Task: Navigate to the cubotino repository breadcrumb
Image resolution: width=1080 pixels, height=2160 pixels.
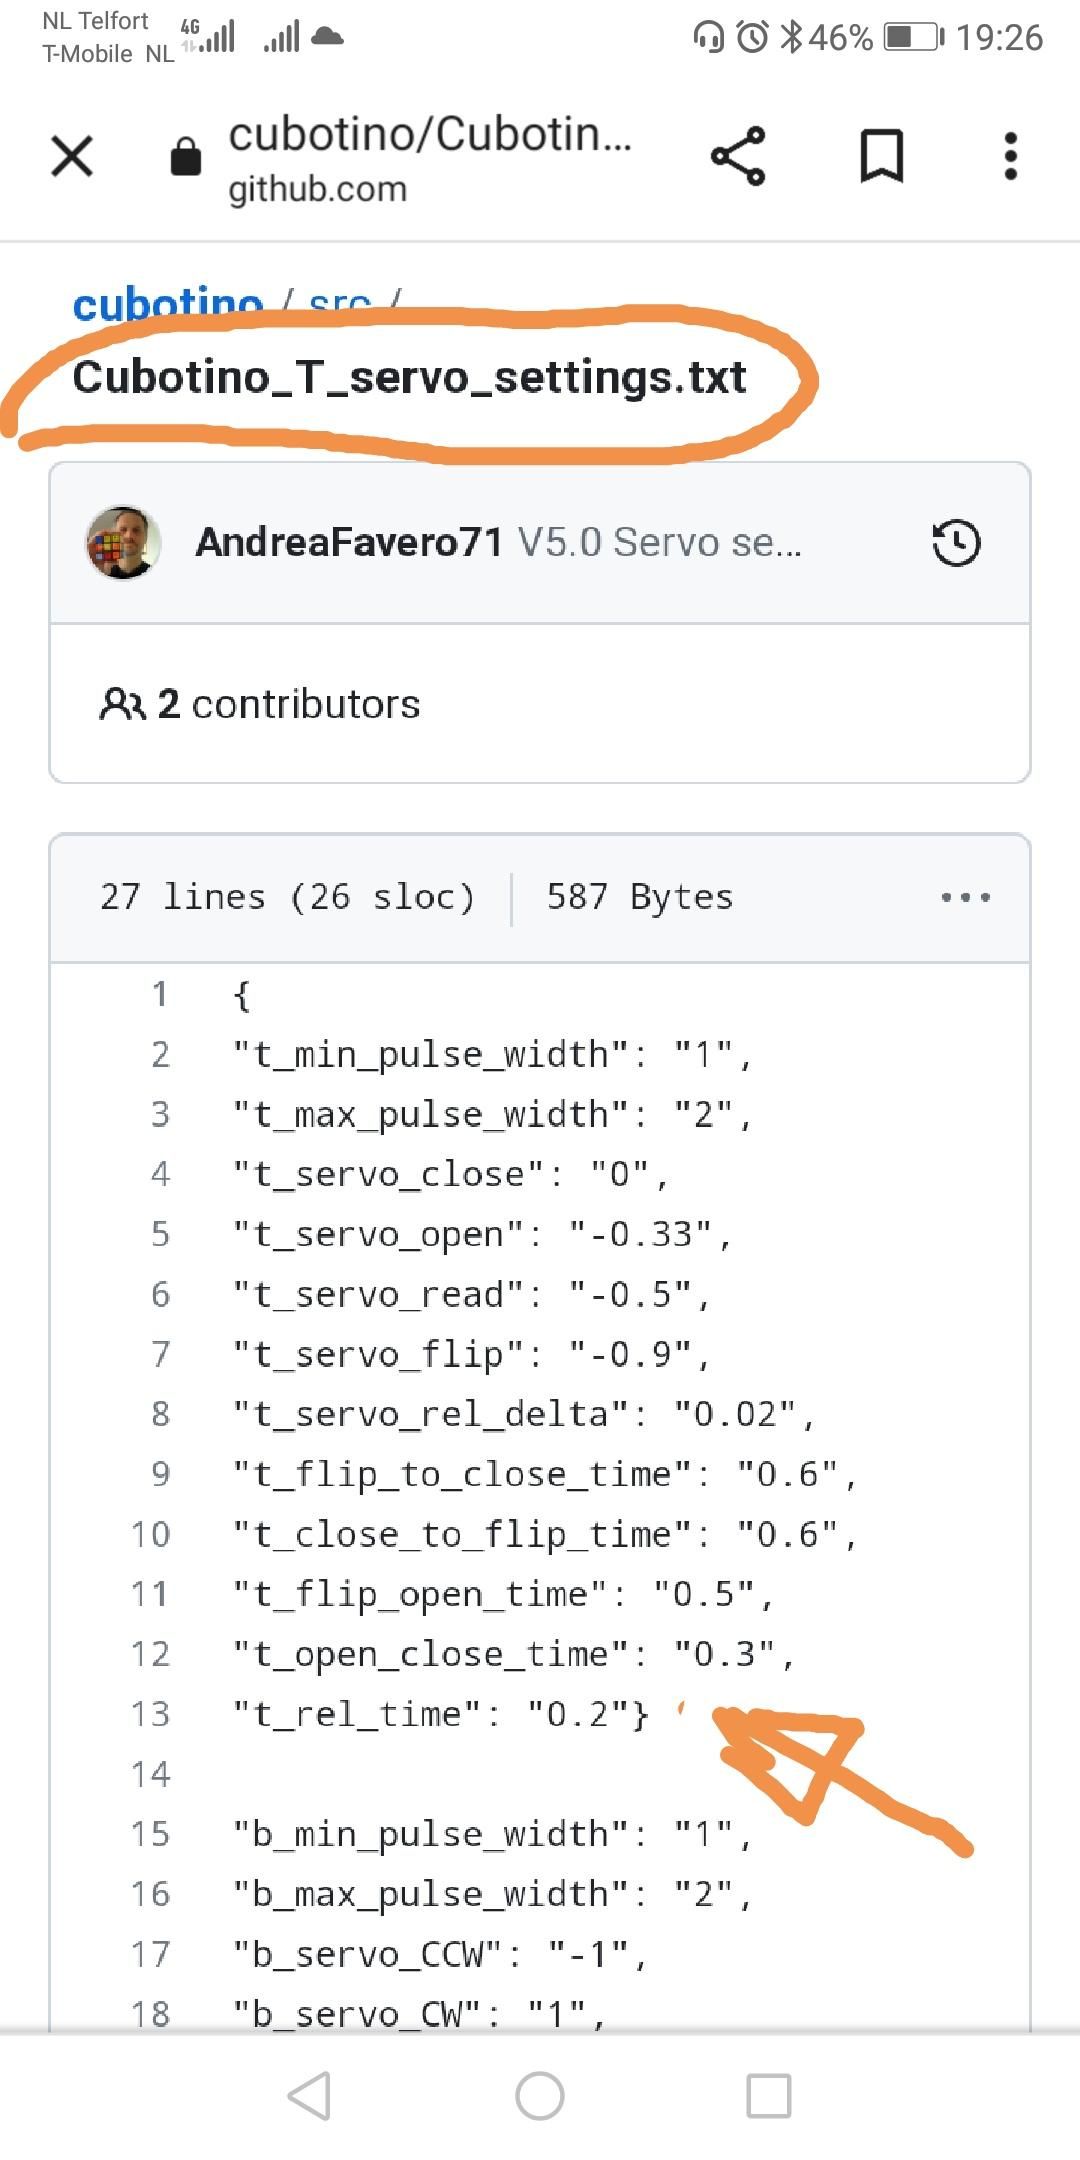Action: click(x=168, y=301)
